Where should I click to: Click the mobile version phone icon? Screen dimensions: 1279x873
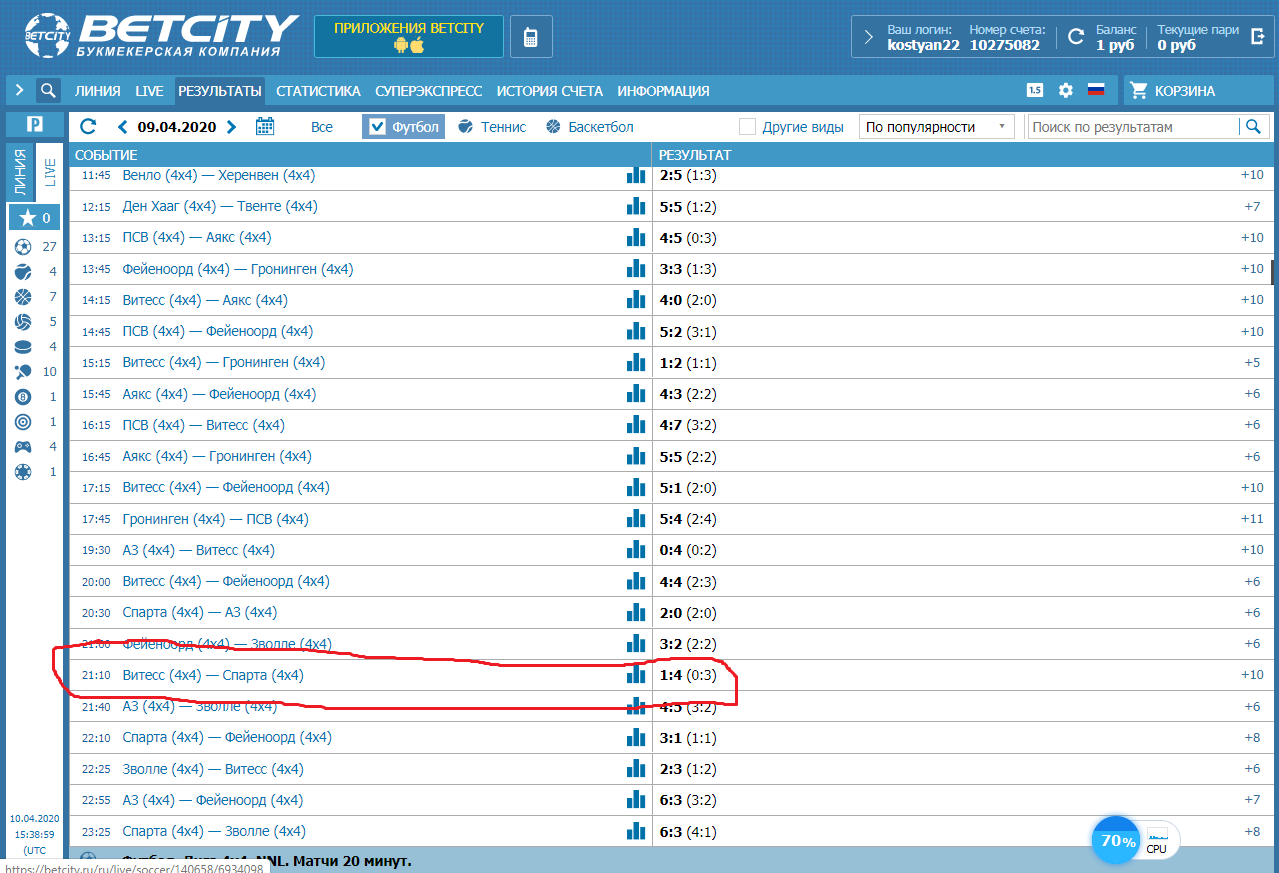coord(530,37)
